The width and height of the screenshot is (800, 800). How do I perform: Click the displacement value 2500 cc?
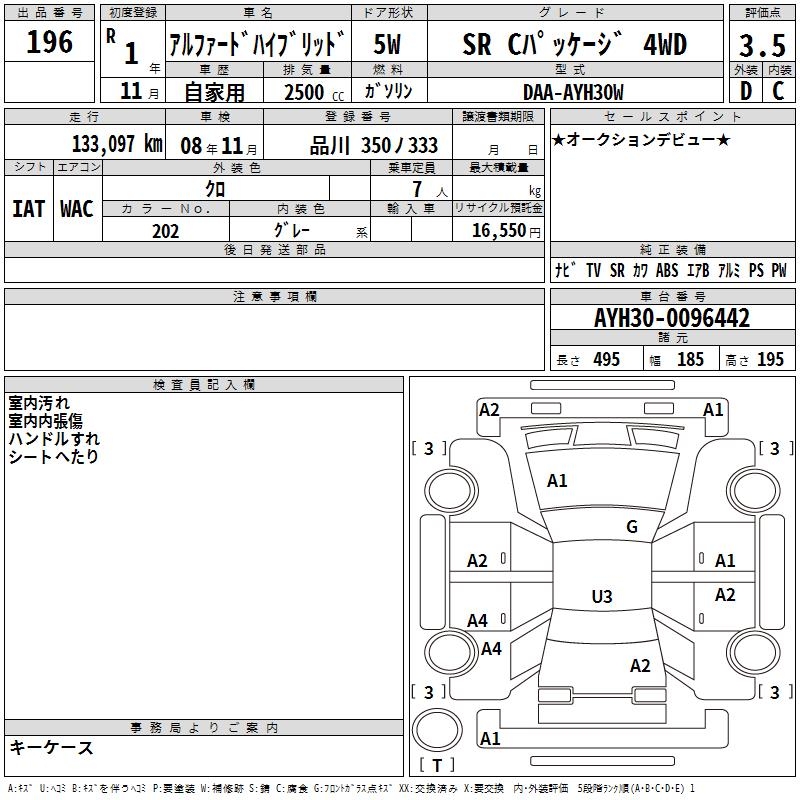tap(314, 92)
